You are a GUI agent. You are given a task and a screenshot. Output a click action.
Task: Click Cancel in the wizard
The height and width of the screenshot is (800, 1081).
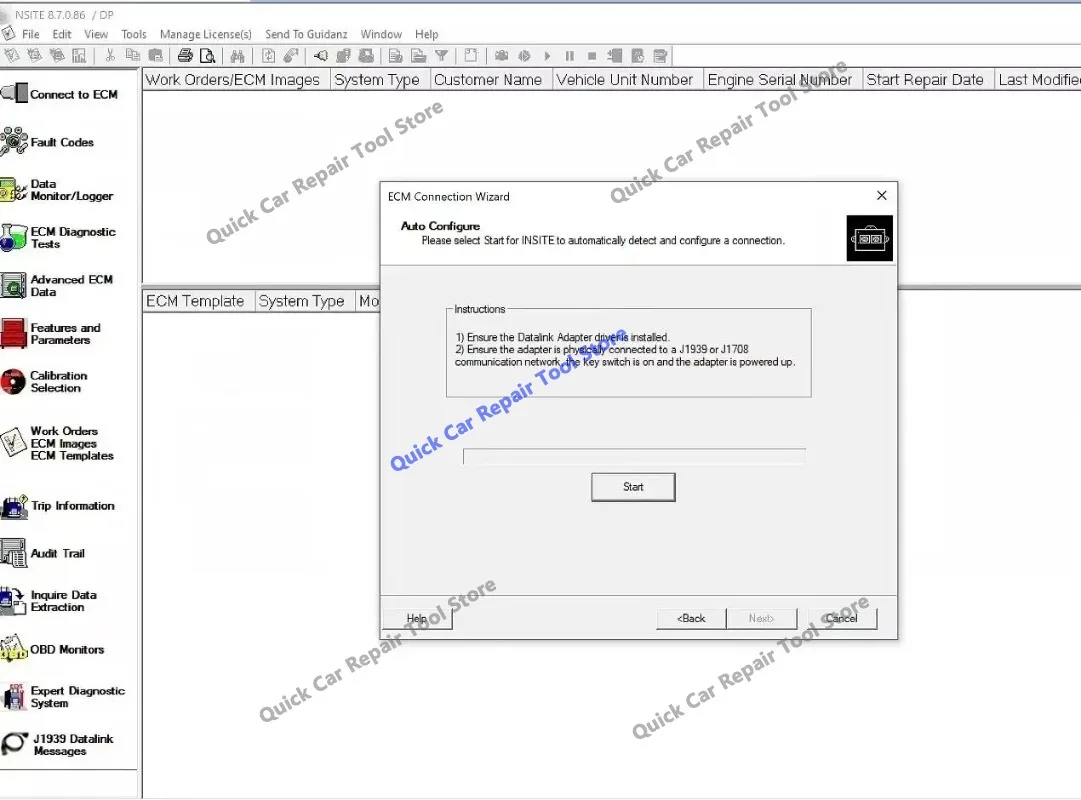pos(842,619)
